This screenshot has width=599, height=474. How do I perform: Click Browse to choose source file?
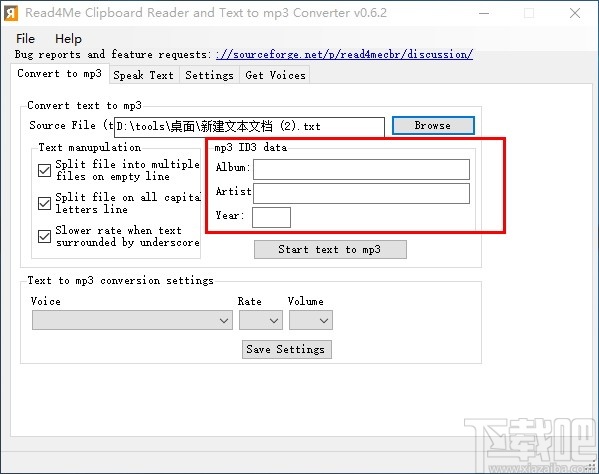pos(433,126)
